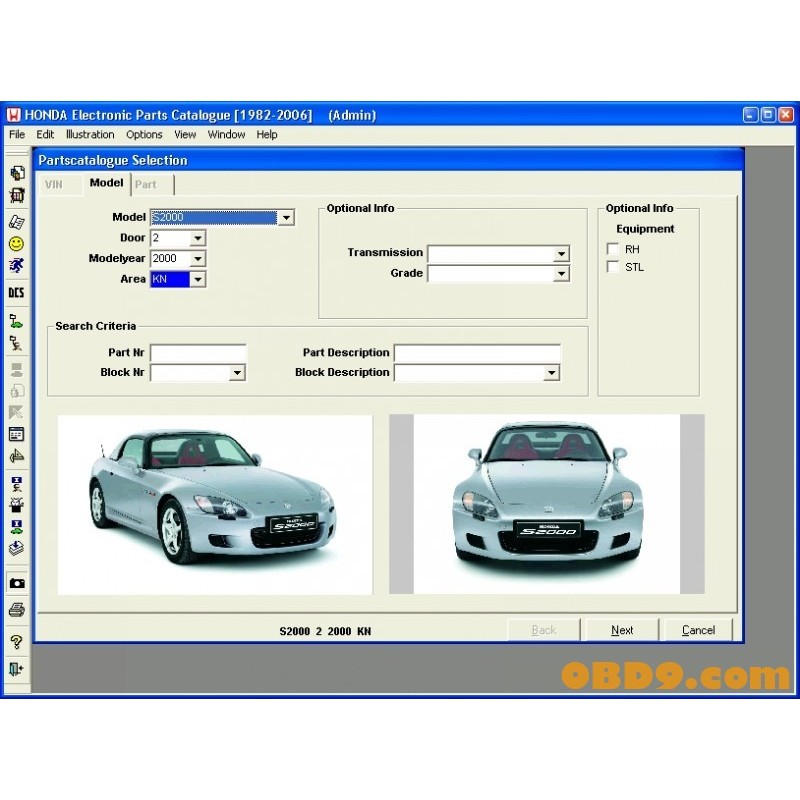Expand the Grade dropdown
800x800 pixels.
coord(561,274)
